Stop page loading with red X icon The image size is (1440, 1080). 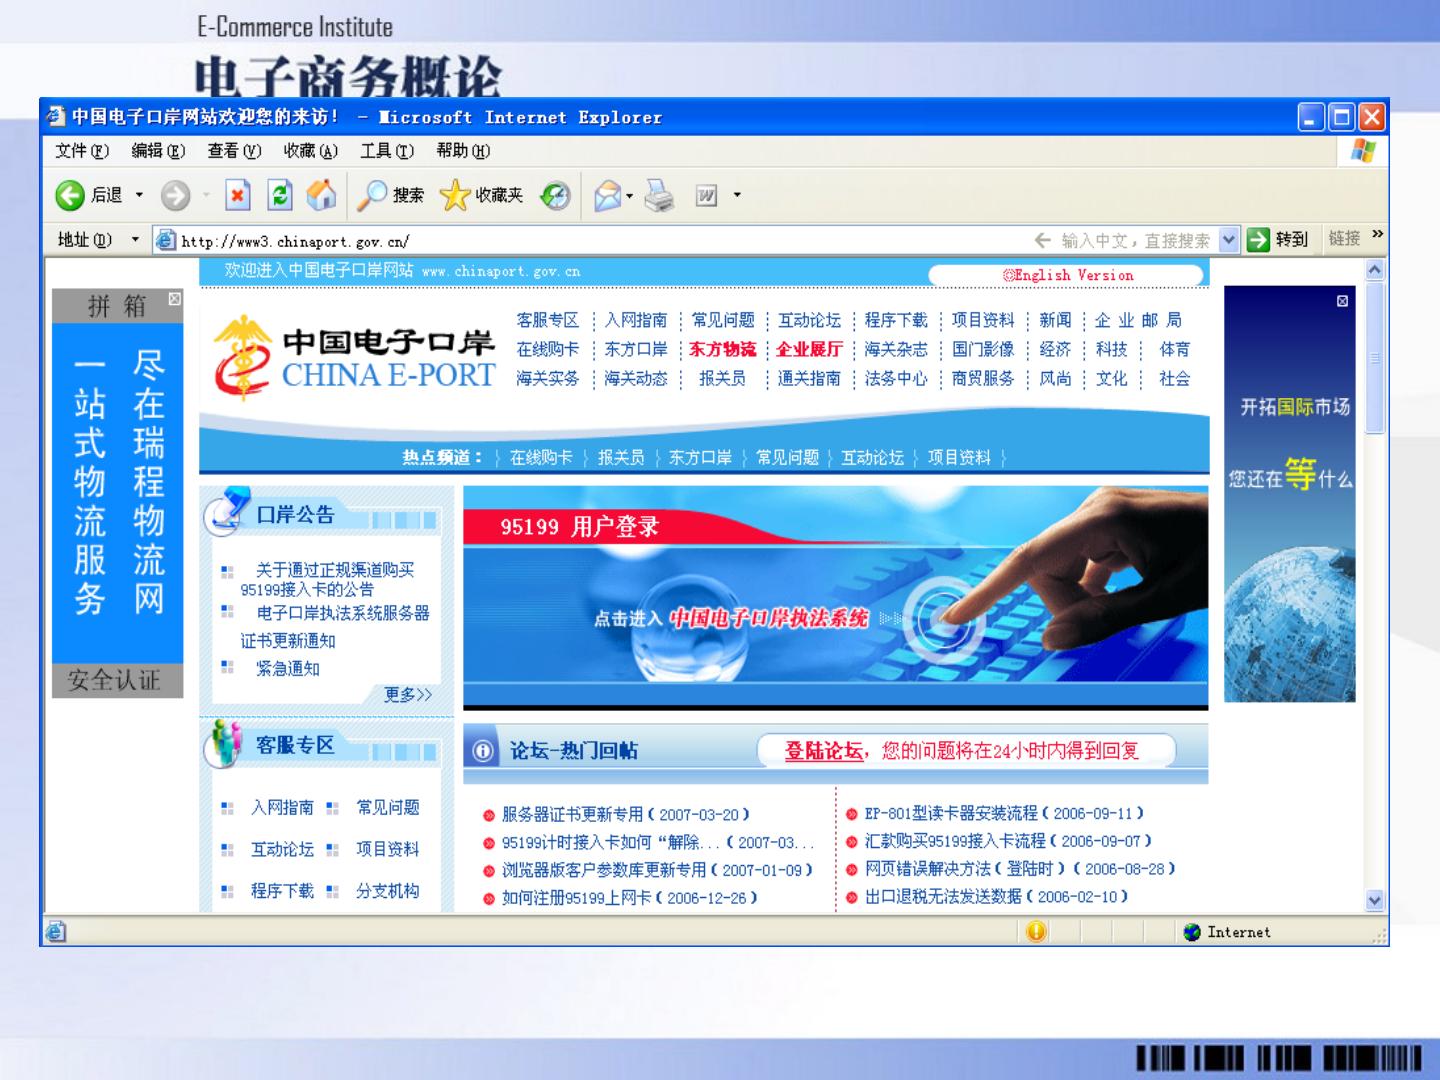click(x=237, y=195)
